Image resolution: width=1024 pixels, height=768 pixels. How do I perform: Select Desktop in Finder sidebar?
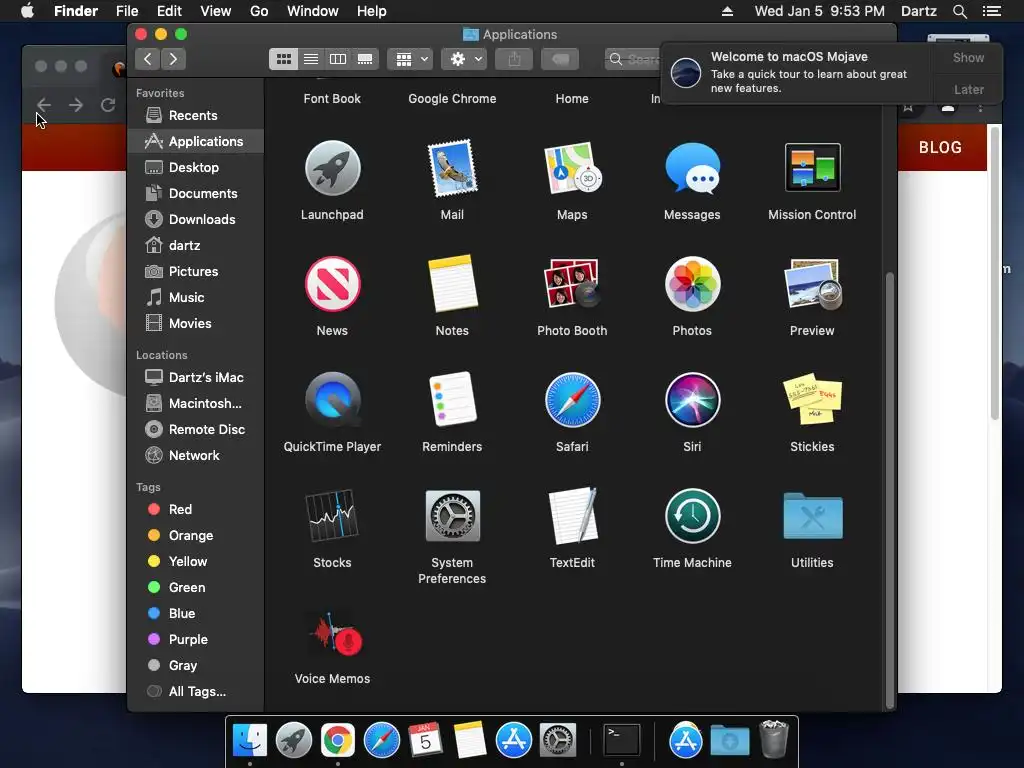tap(196, 167)
